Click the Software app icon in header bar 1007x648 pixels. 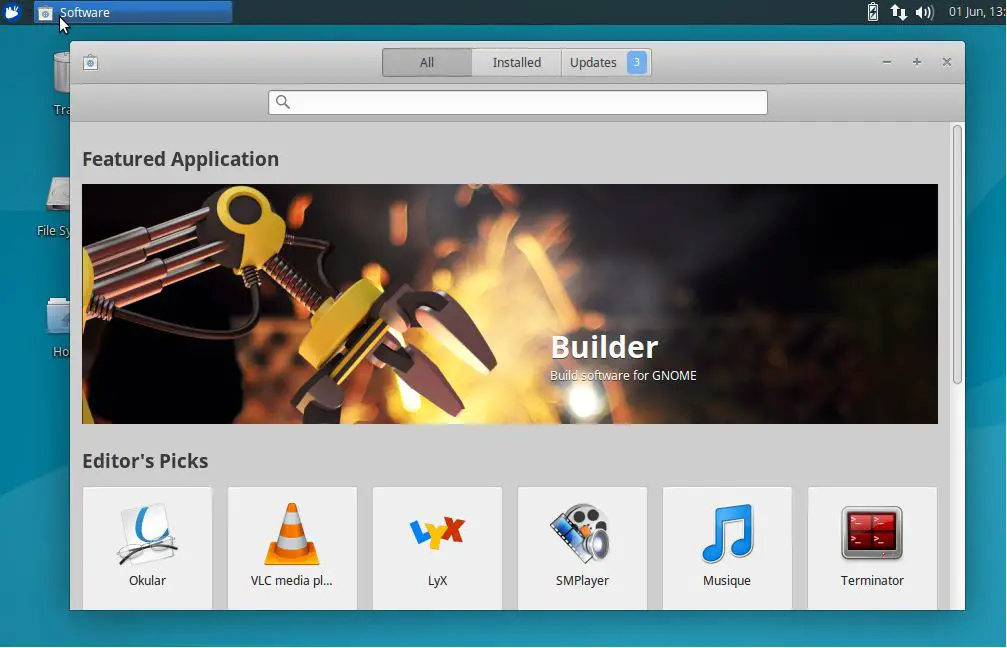coord(91,62)
